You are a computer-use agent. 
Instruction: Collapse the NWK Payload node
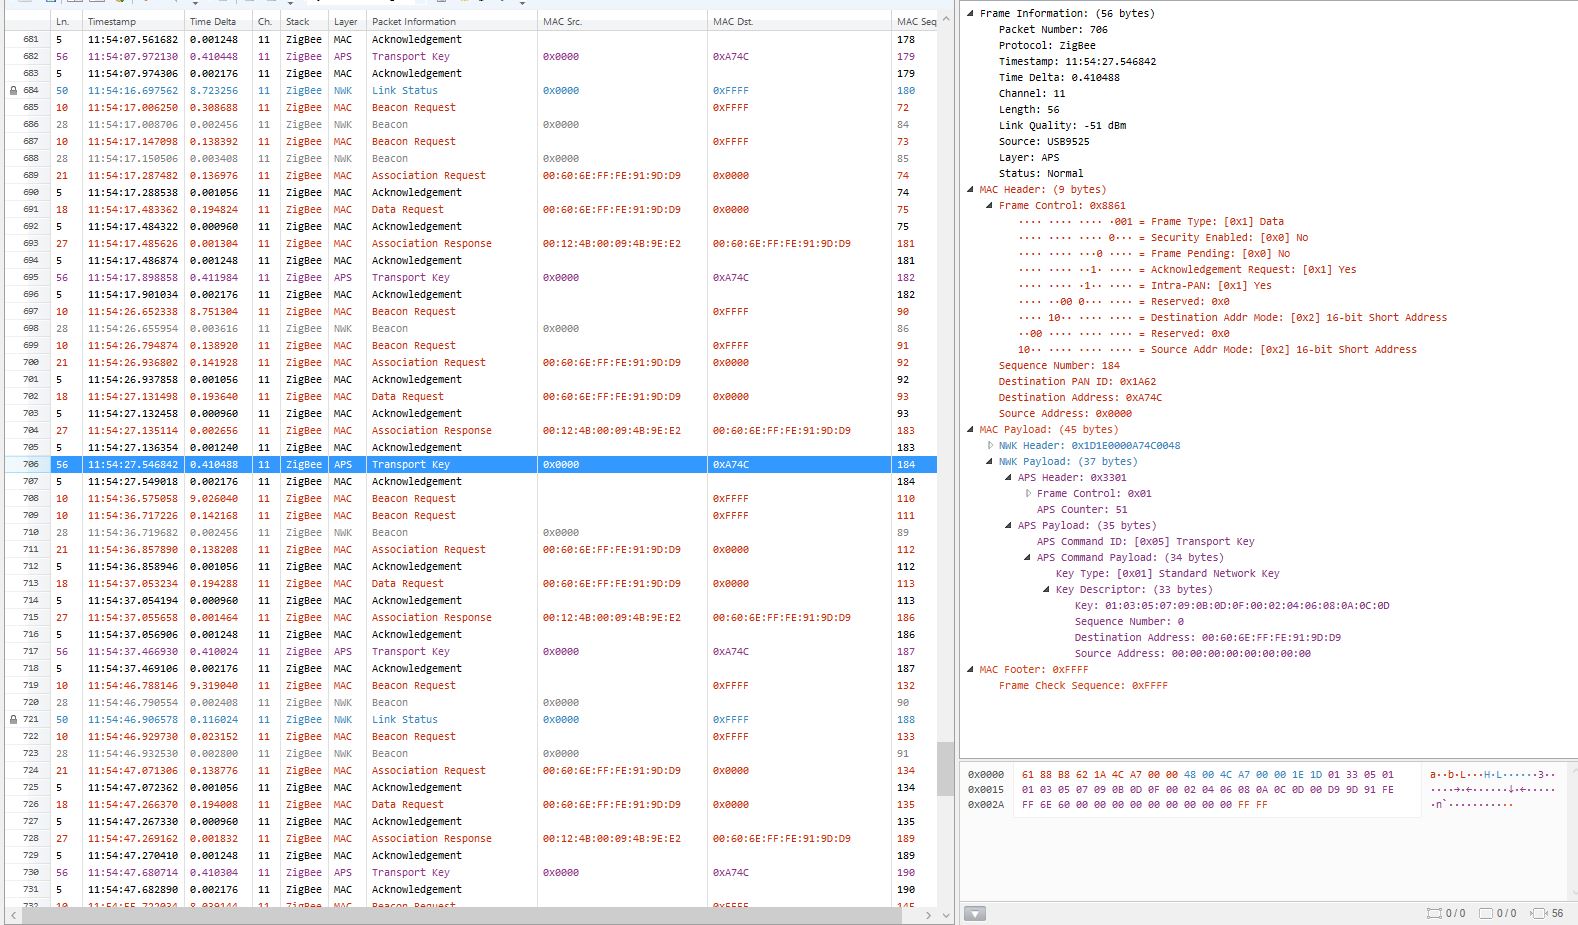click(989, 461)
